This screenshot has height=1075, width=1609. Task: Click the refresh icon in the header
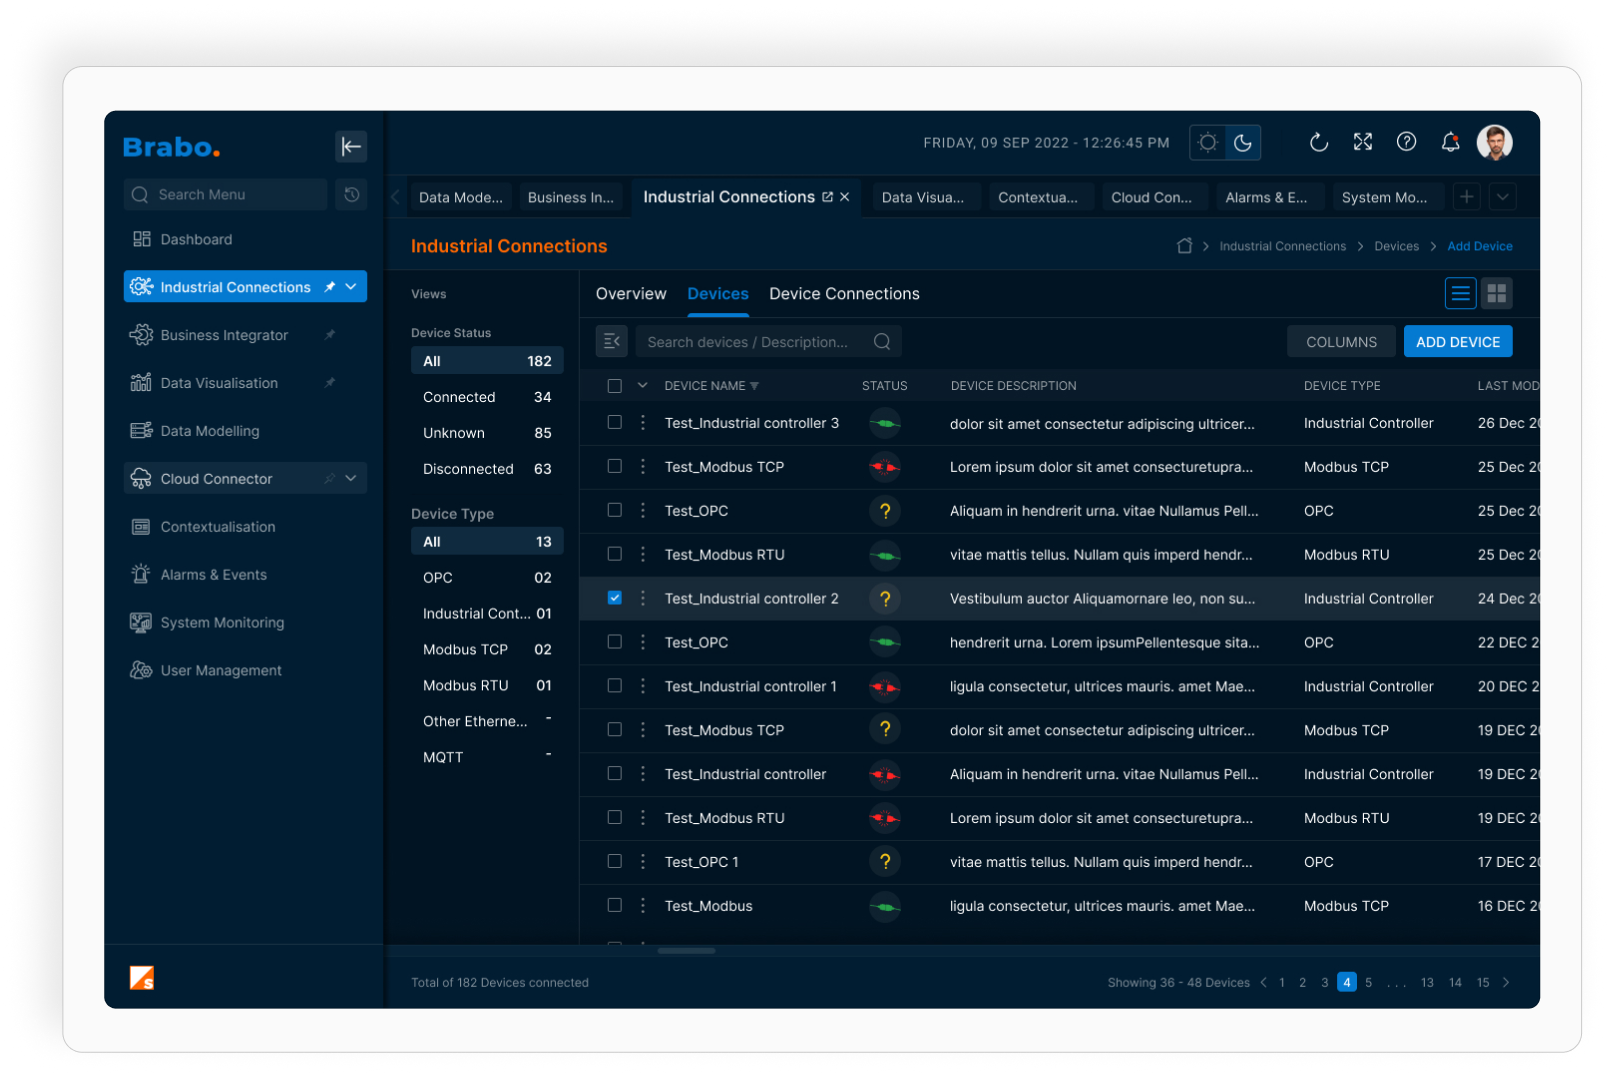click(1318, 143)
